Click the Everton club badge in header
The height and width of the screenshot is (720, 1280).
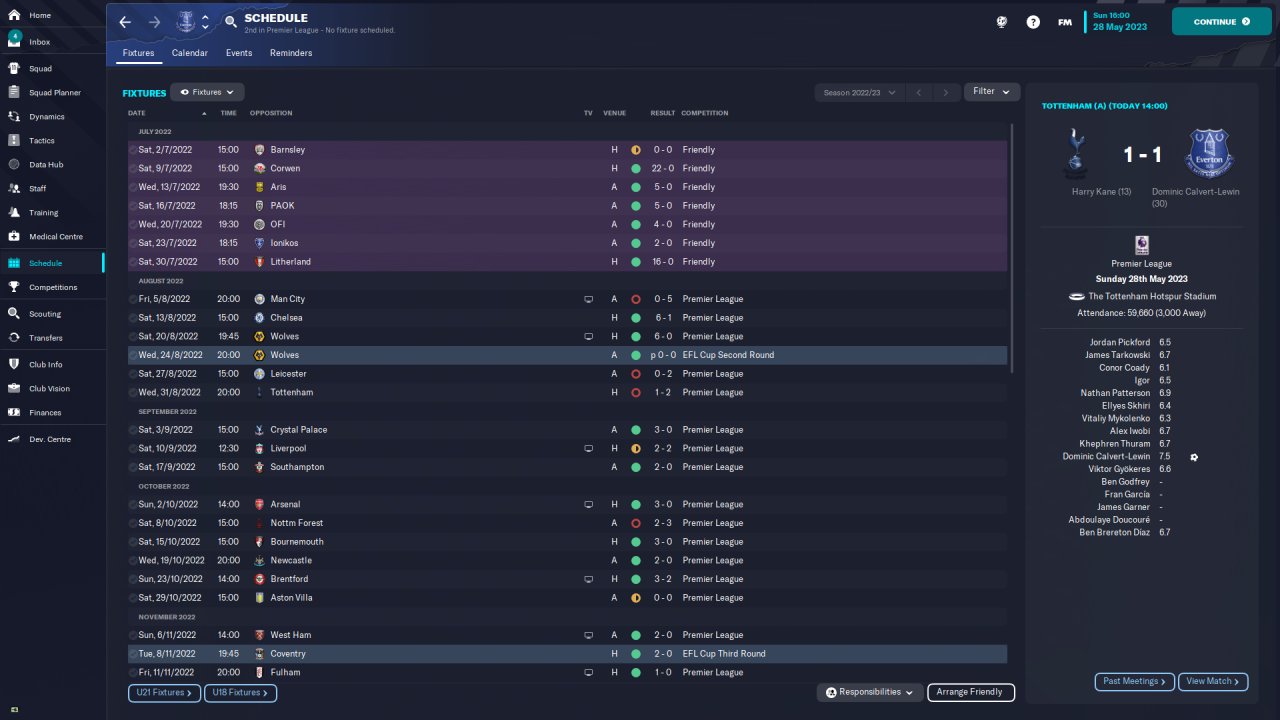186,21
